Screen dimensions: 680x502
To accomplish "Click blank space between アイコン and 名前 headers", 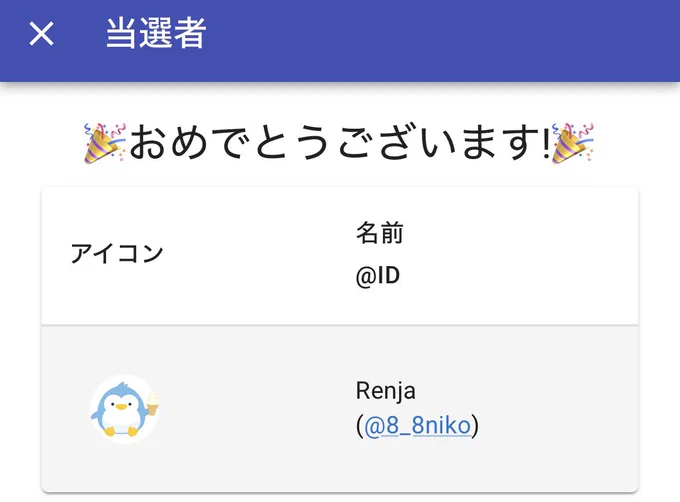I will (259, 255).
